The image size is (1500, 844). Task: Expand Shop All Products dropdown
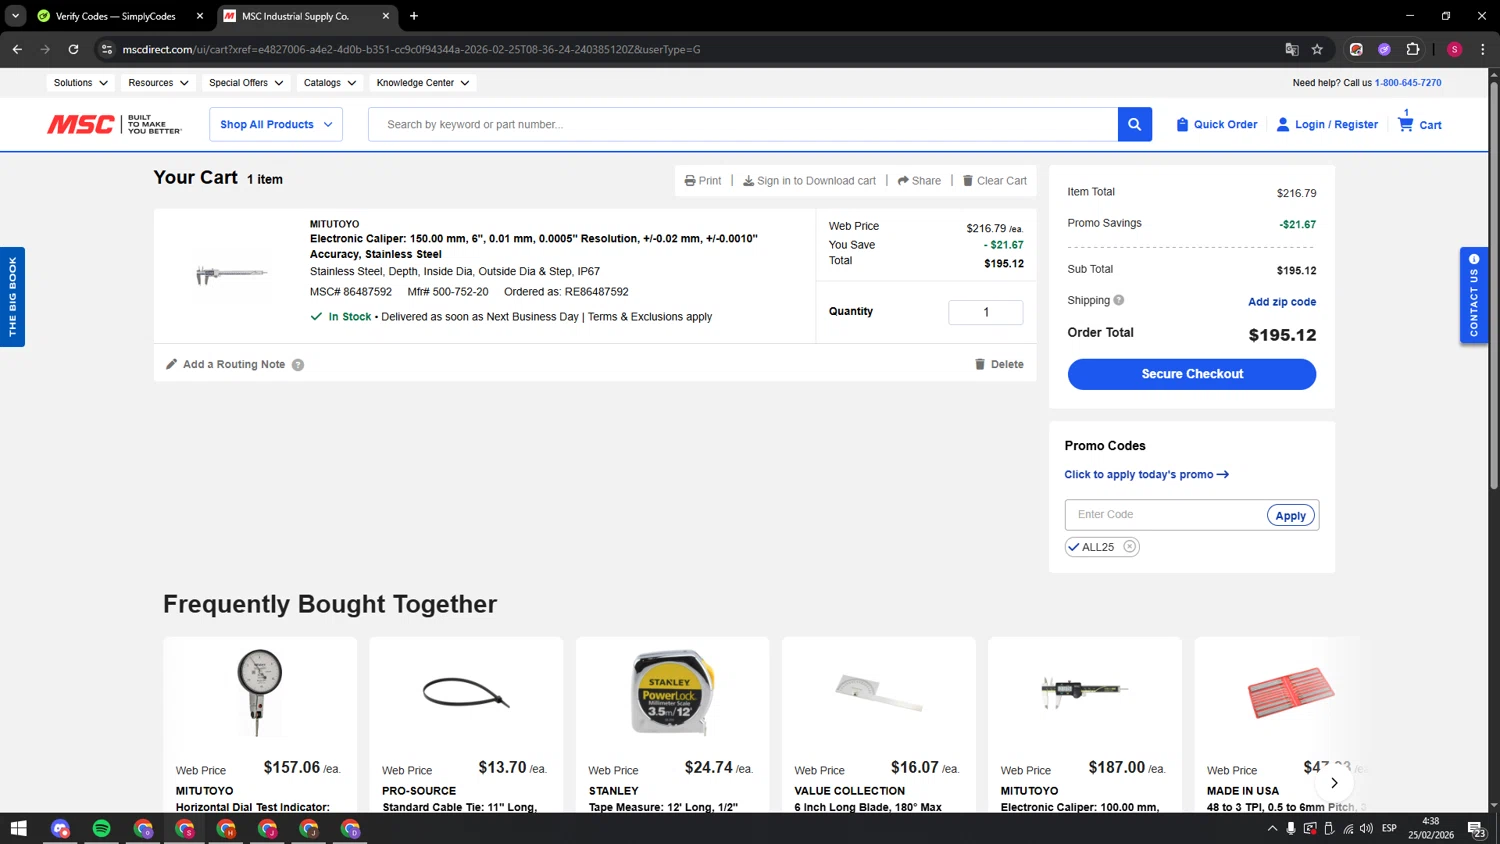coord(276,124)
